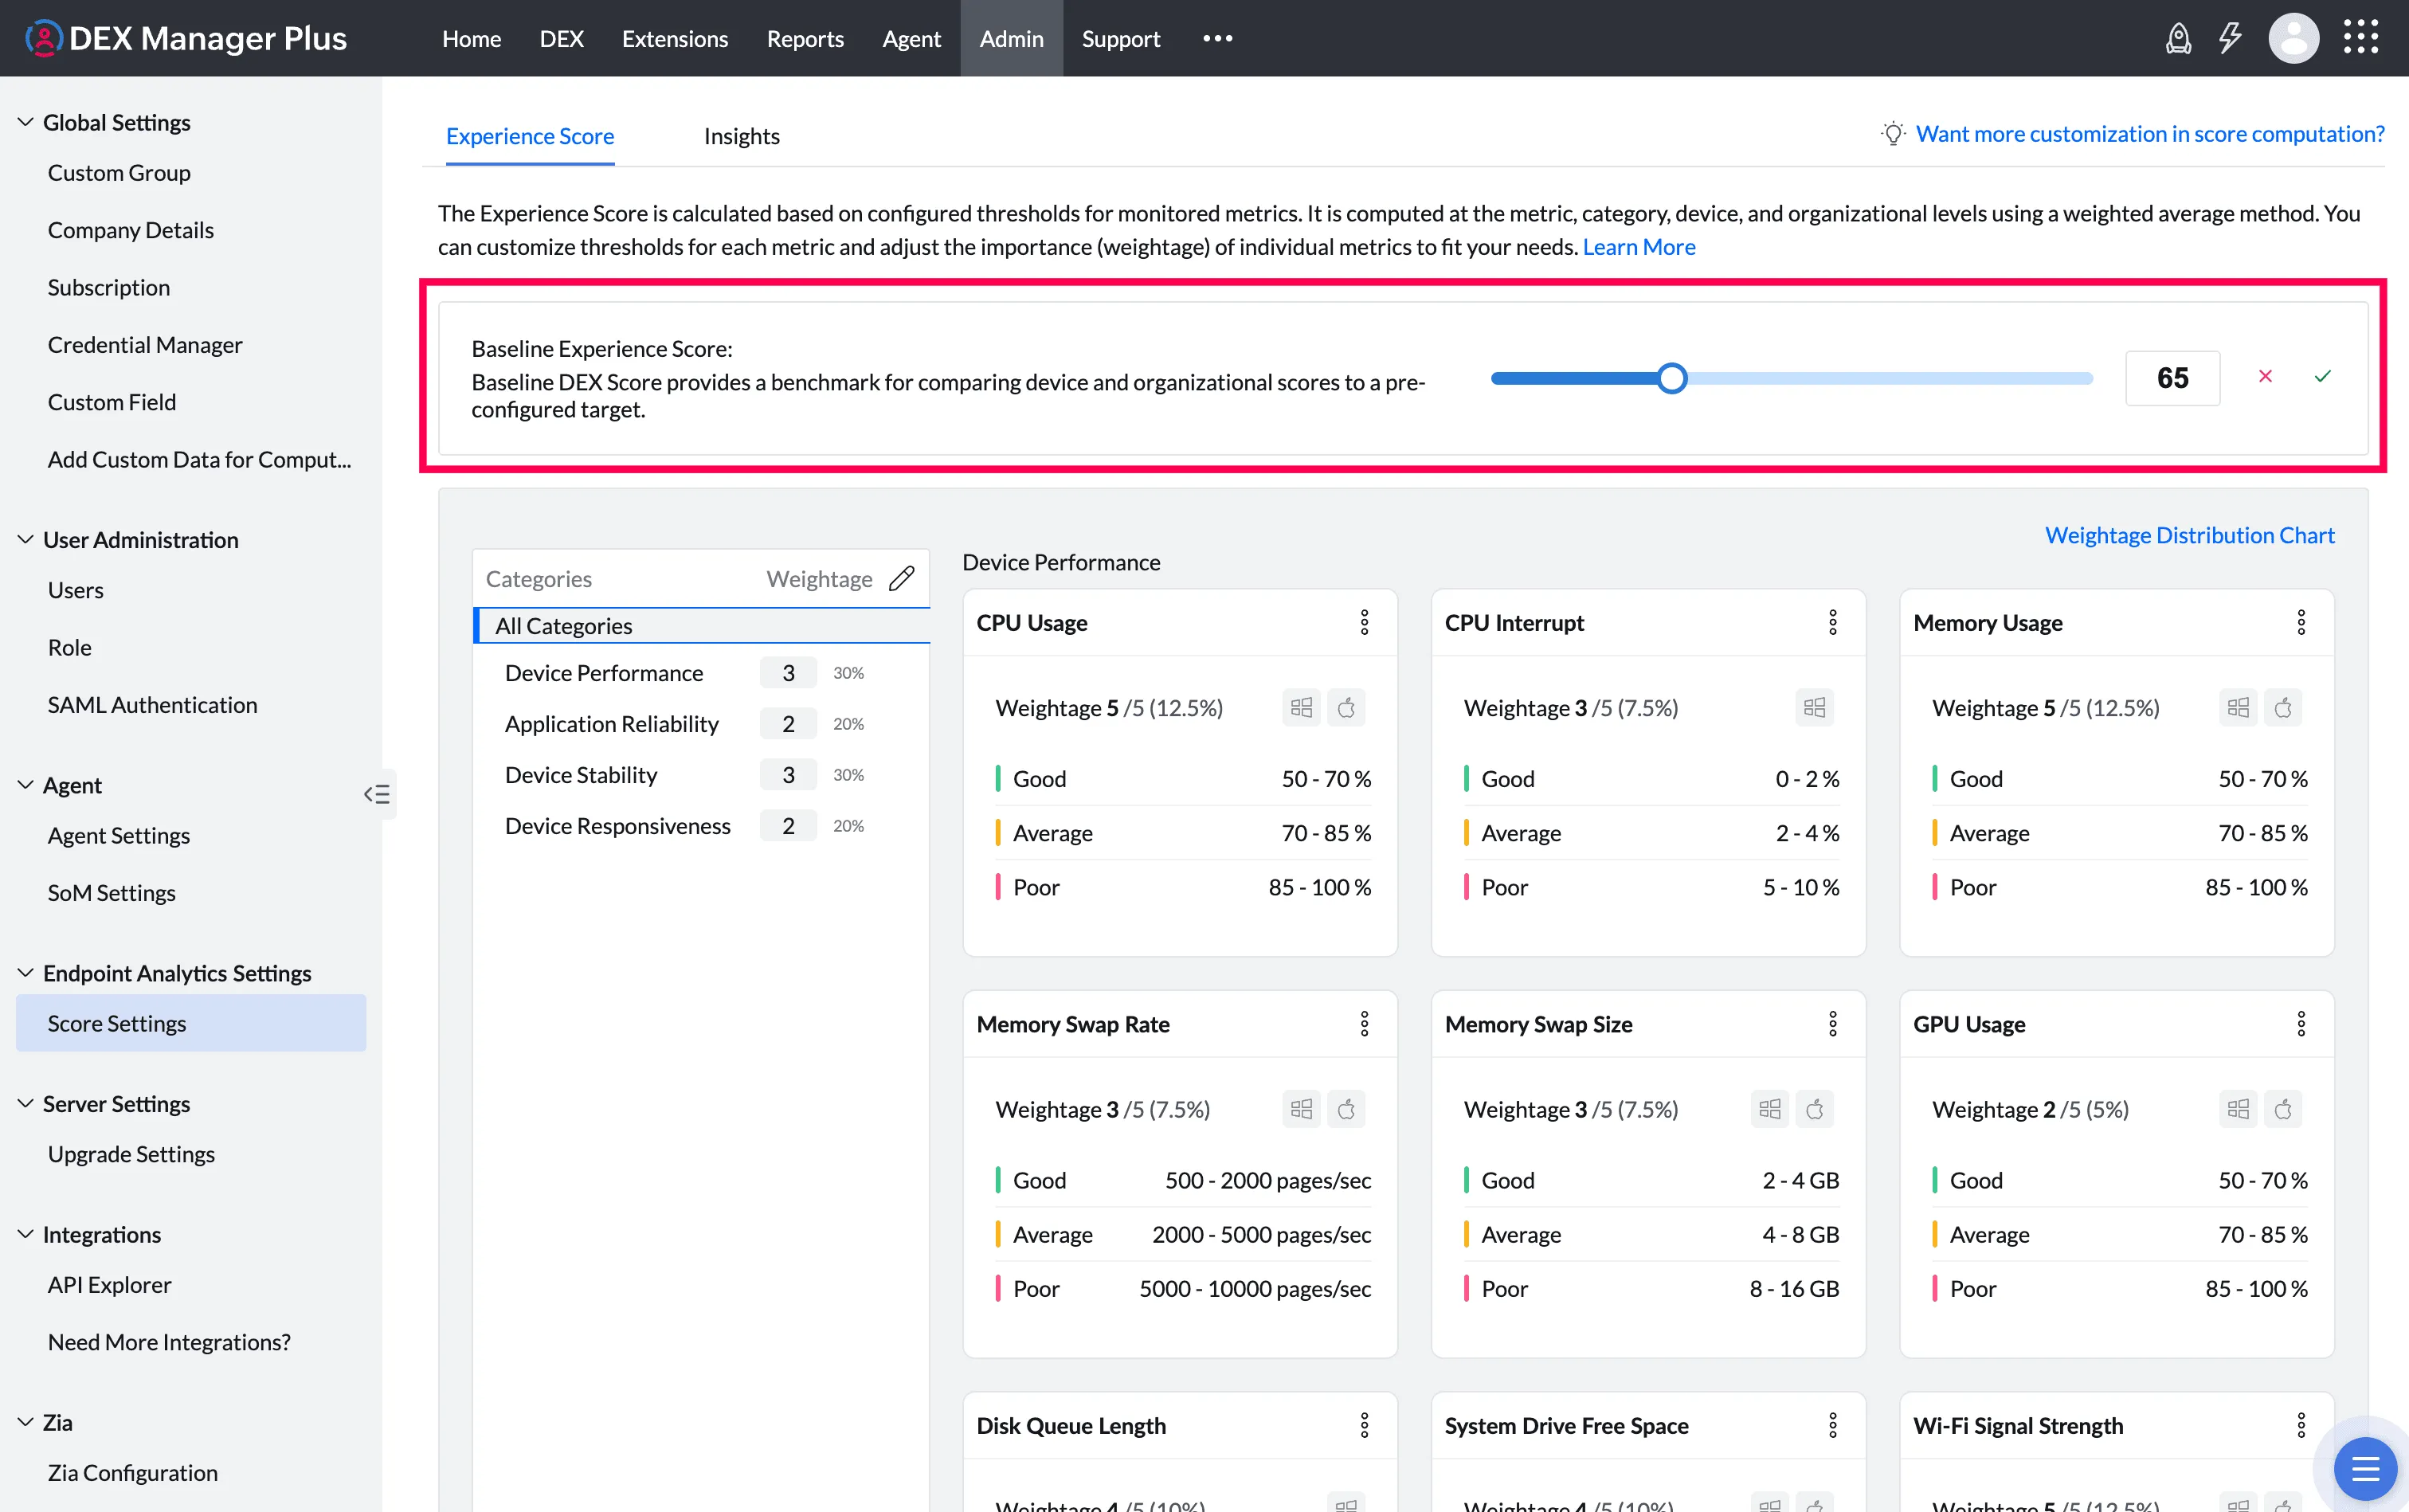This screenshot has width=2409, height=1512.
Task: Click Windows icon on CPU Interrupt card
Action: point(1814,708)
